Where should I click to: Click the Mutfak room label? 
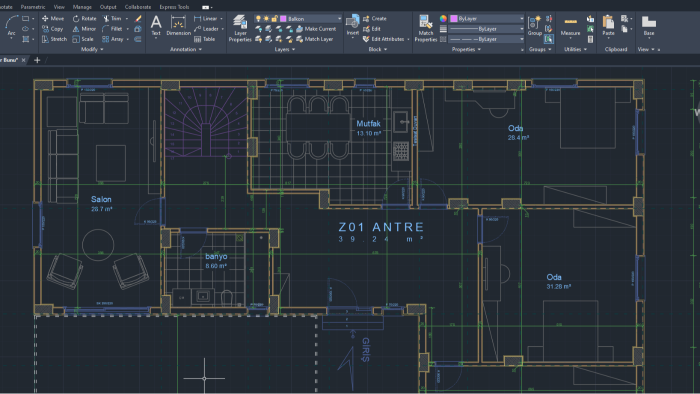tap(368, 123)
